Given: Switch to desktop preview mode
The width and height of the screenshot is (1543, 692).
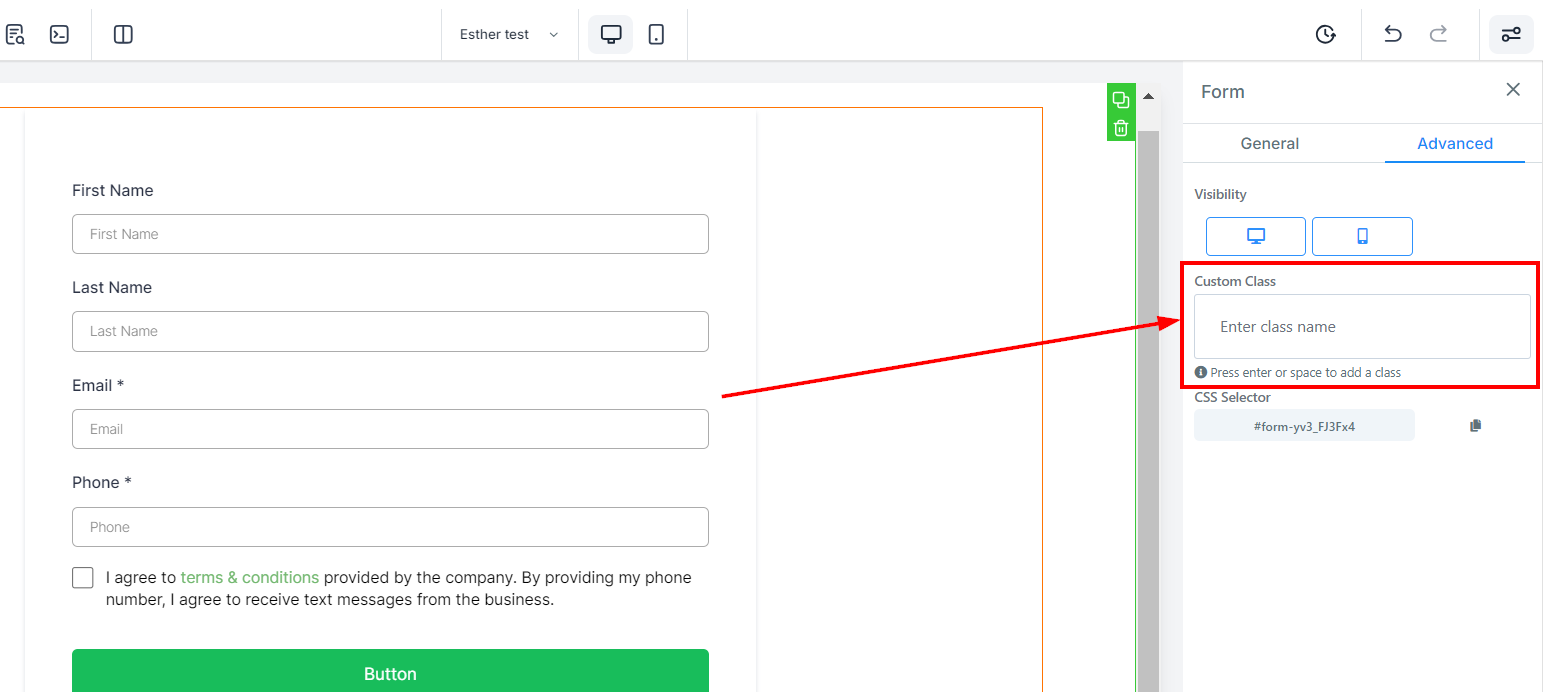Looking at the screenshot, I should tap(611, 34).
